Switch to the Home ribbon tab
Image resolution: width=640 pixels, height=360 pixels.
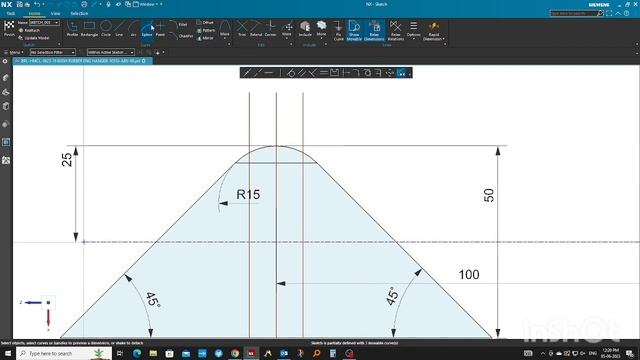point(34,13)
